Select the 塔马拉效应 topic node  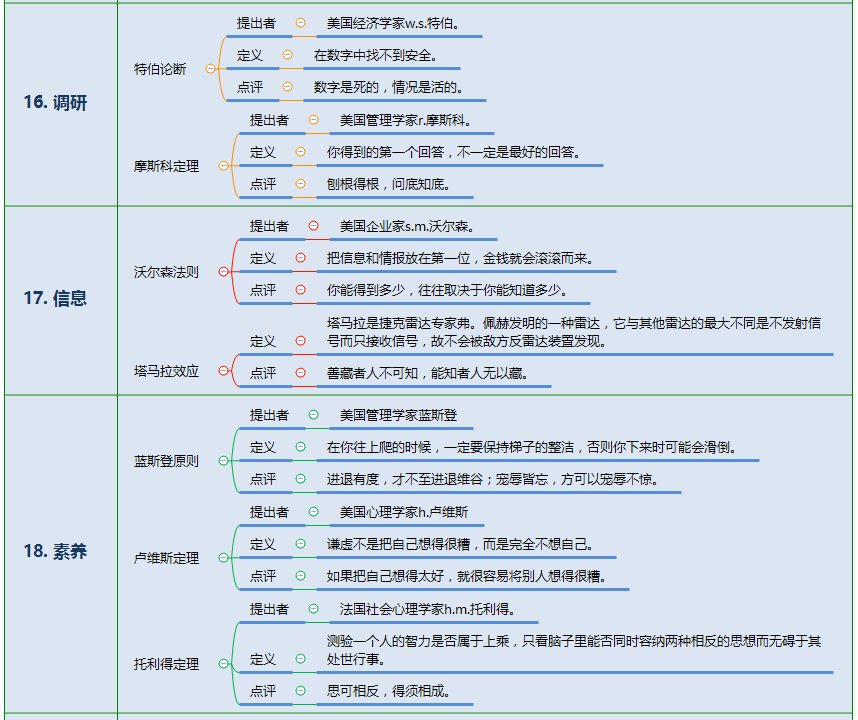point(166,371)
